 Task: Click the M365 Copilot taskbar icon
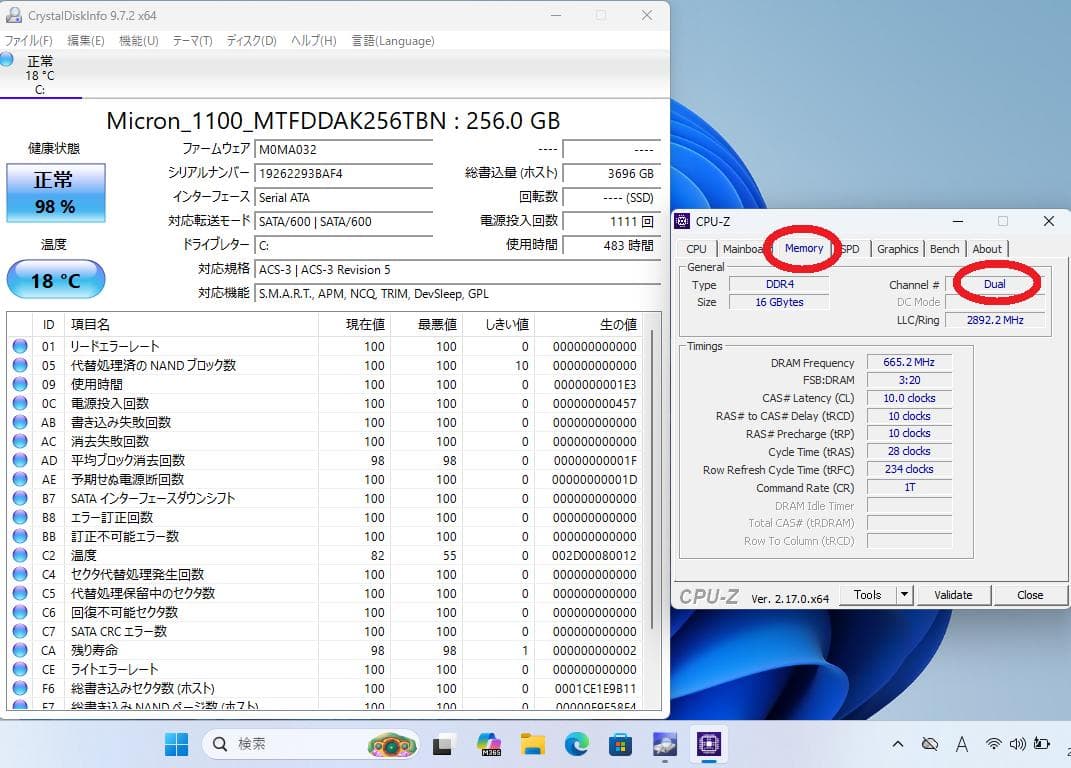click(489, 744)
